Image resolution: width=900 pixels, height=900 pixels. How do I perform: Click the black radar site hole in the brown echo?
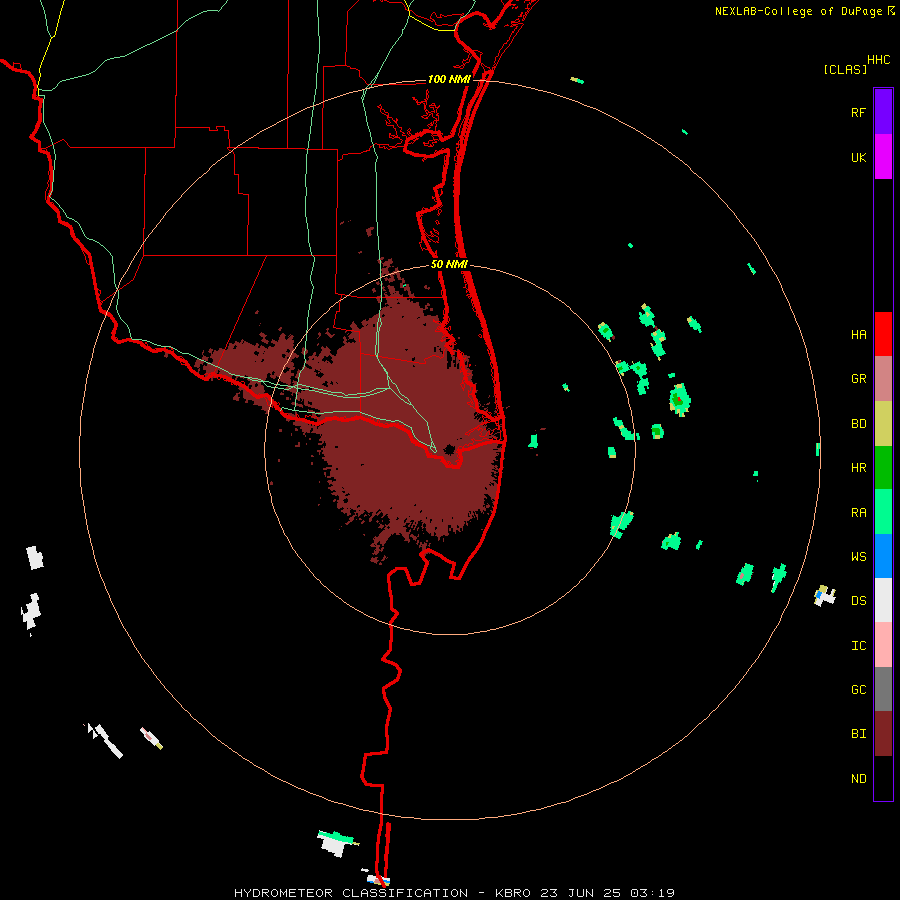pos(449,449)
